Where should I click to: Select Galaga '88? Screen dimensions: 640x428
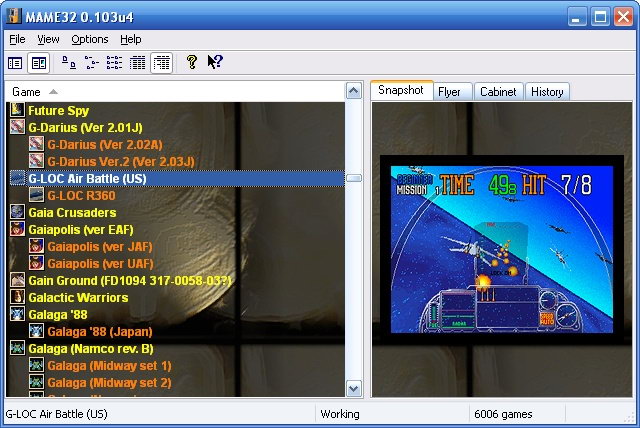[58, 315]
